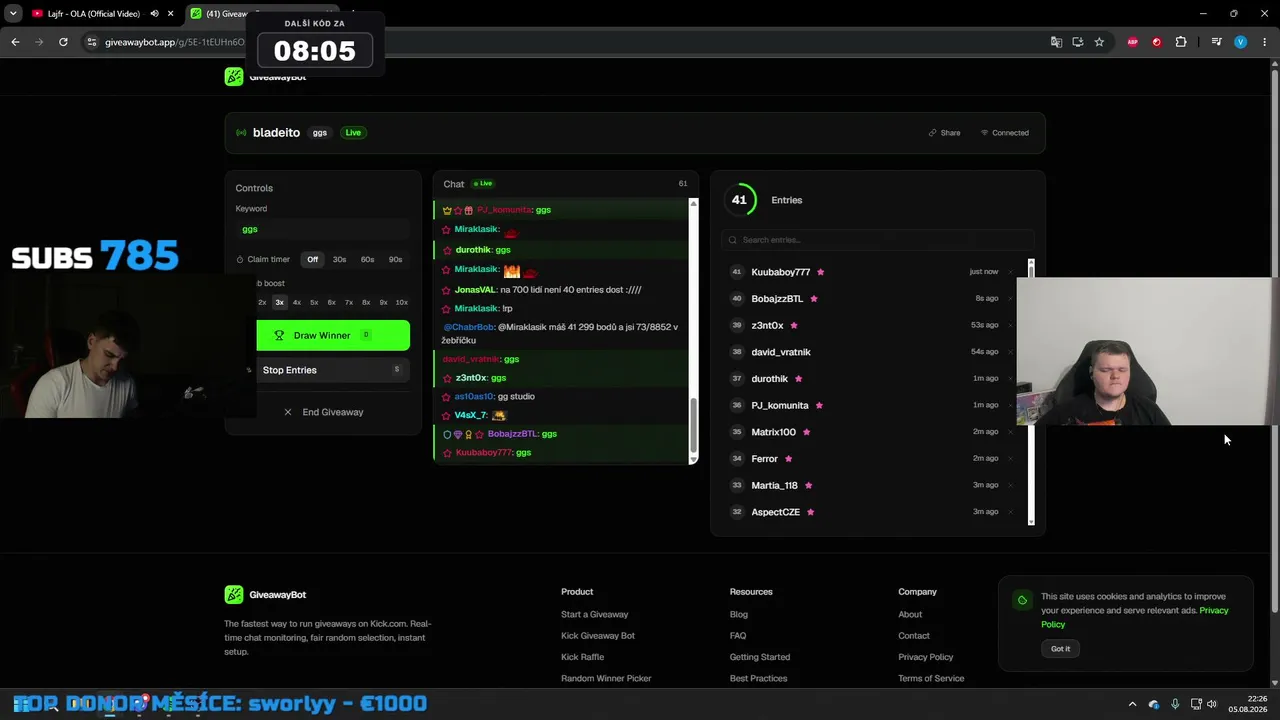
Task: Click the star next to AspectCZE entry
Action: (810, 512)
